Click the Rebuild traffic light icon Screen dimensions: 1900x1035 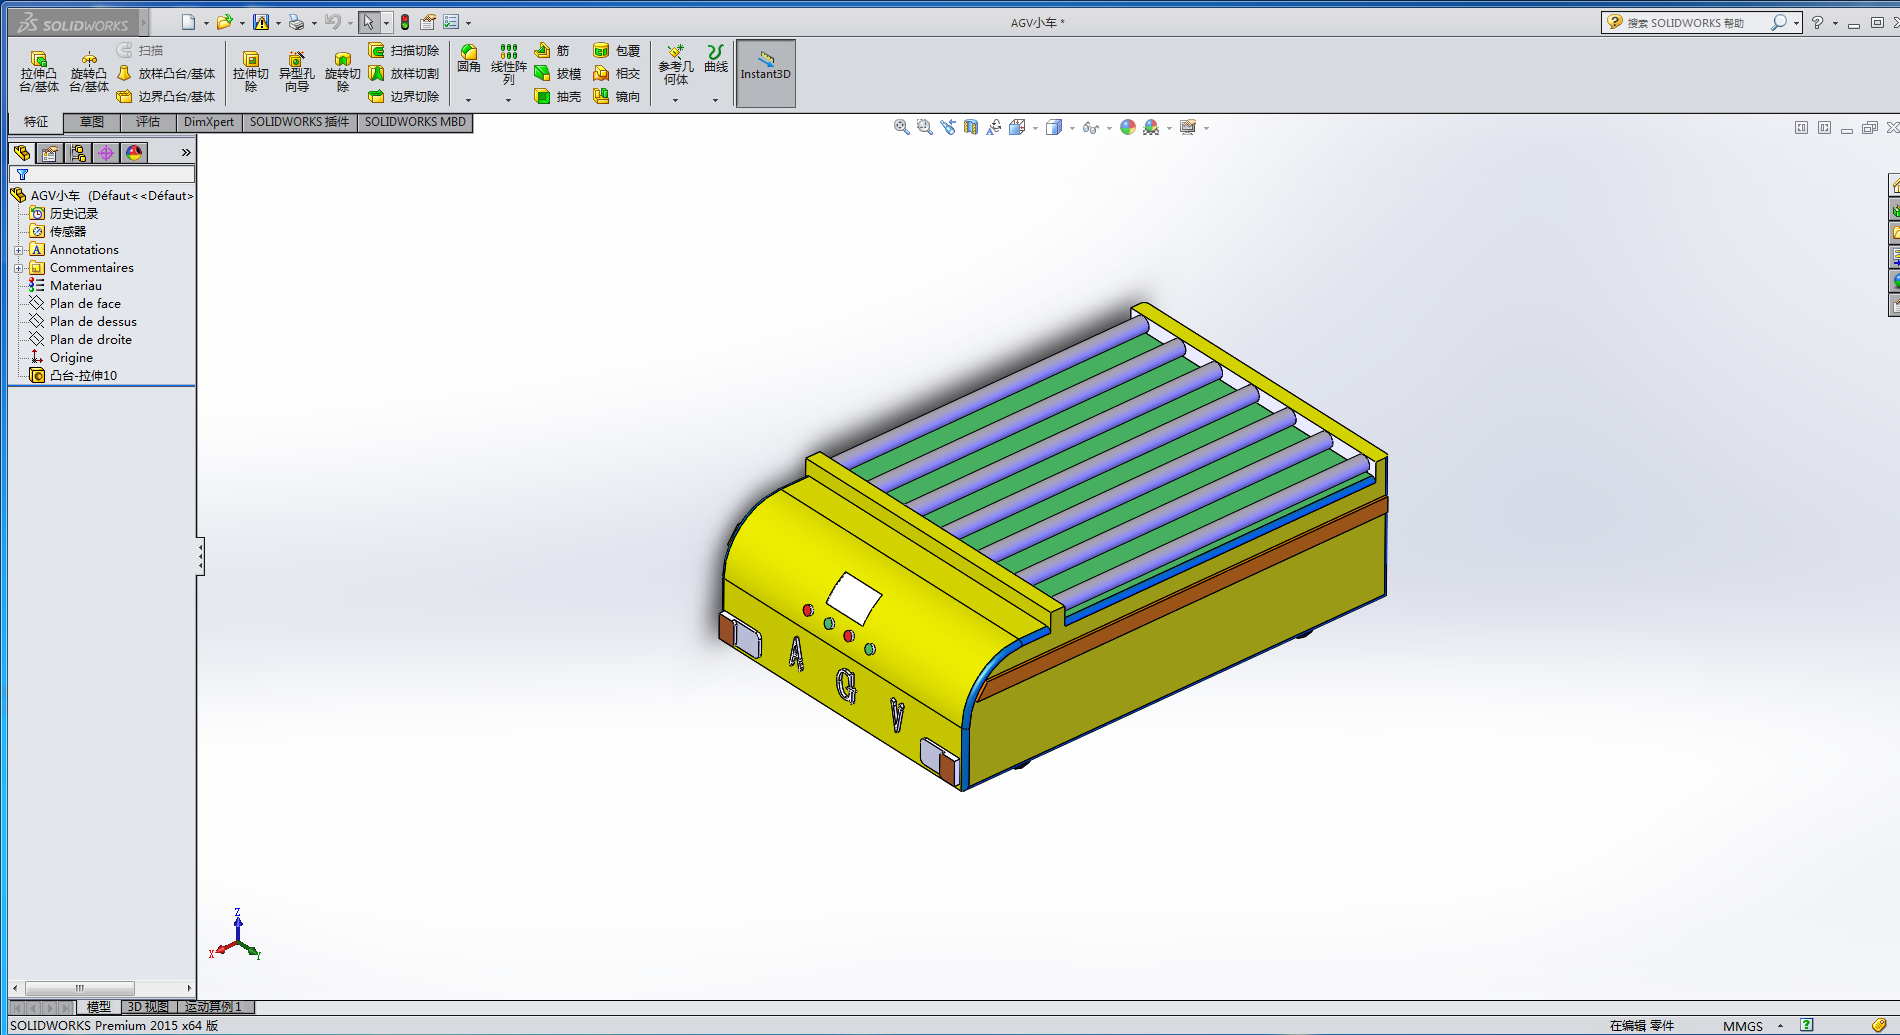coord(405,22)
